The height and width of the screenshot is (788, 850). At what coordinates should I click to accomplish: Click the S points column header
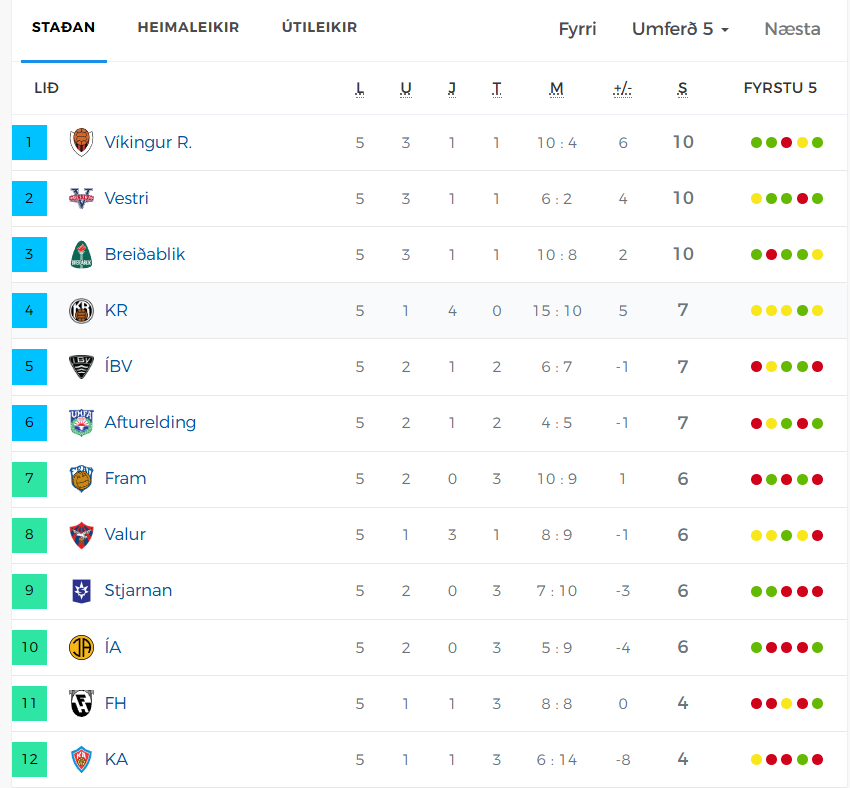(682, 88)
